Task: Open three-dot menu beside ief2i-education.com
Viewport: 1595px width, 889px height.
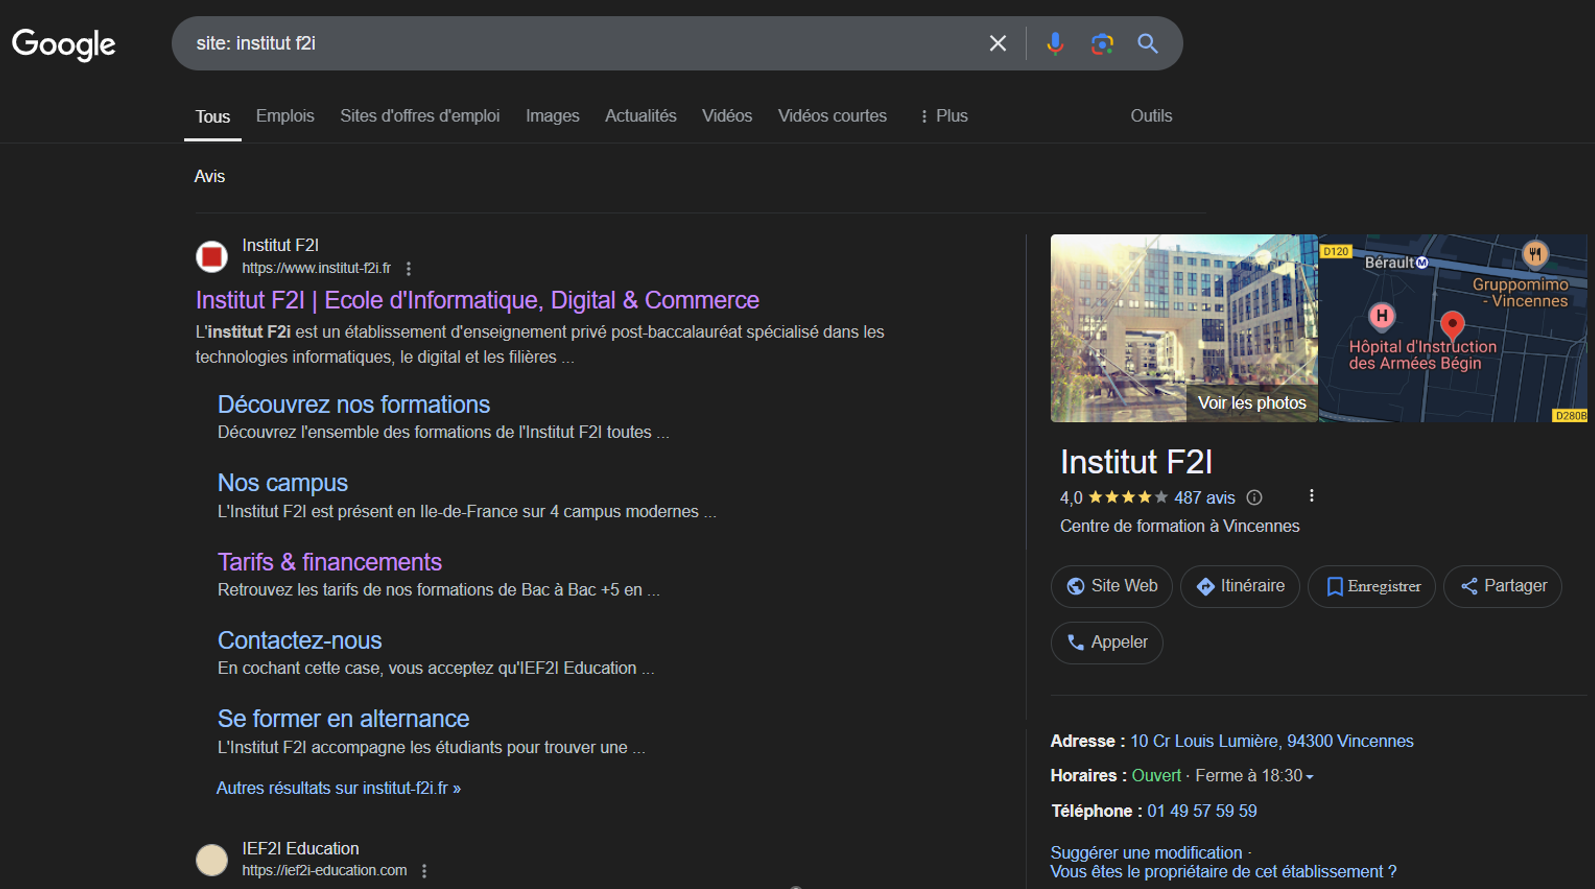Action: pos(424,871)
